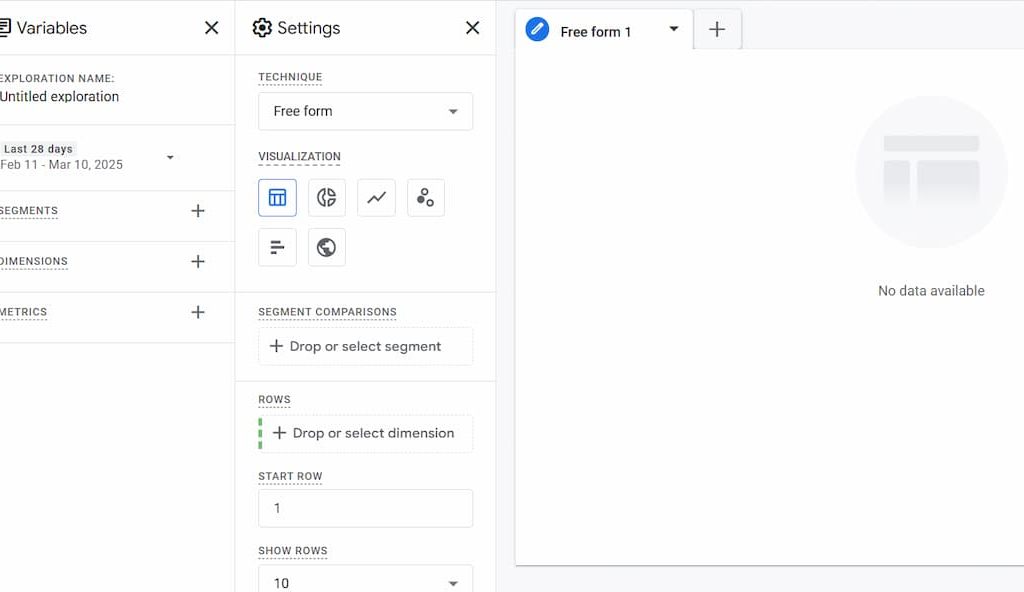Select the geo map visualization
The image size is (1024, 592).
(326, 247)
